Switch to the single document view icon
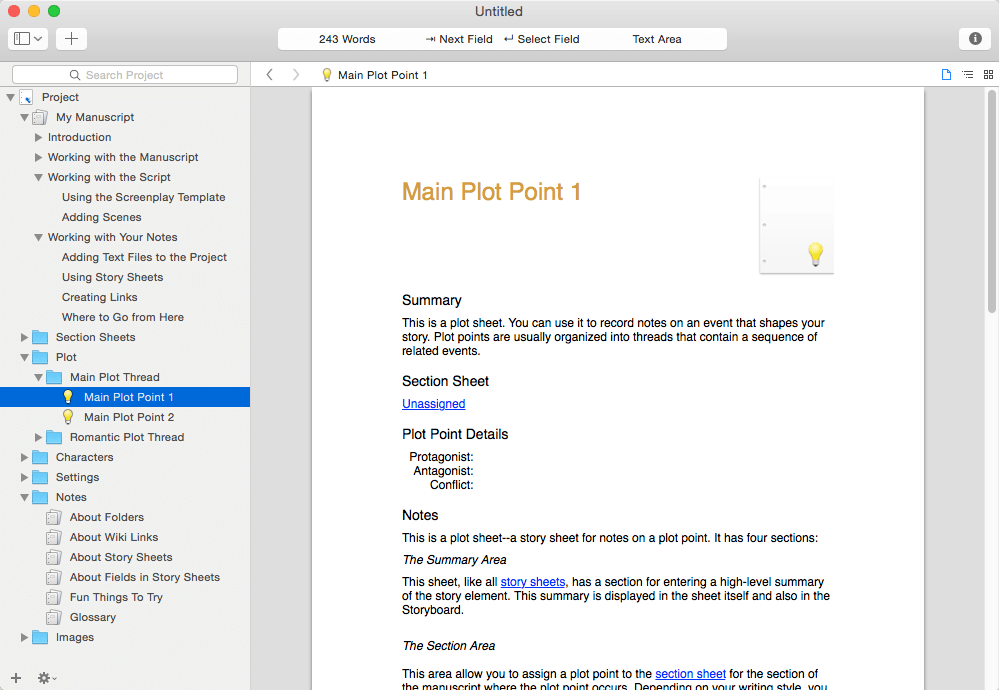 click(x=946, y=75)
